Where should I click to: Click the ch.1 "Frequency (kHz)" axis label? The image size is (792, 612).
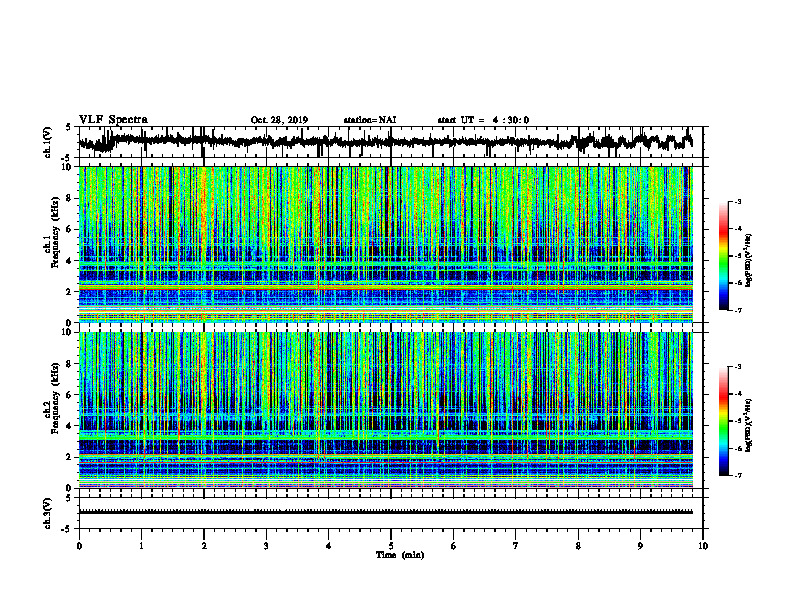(x=55, y=231)
